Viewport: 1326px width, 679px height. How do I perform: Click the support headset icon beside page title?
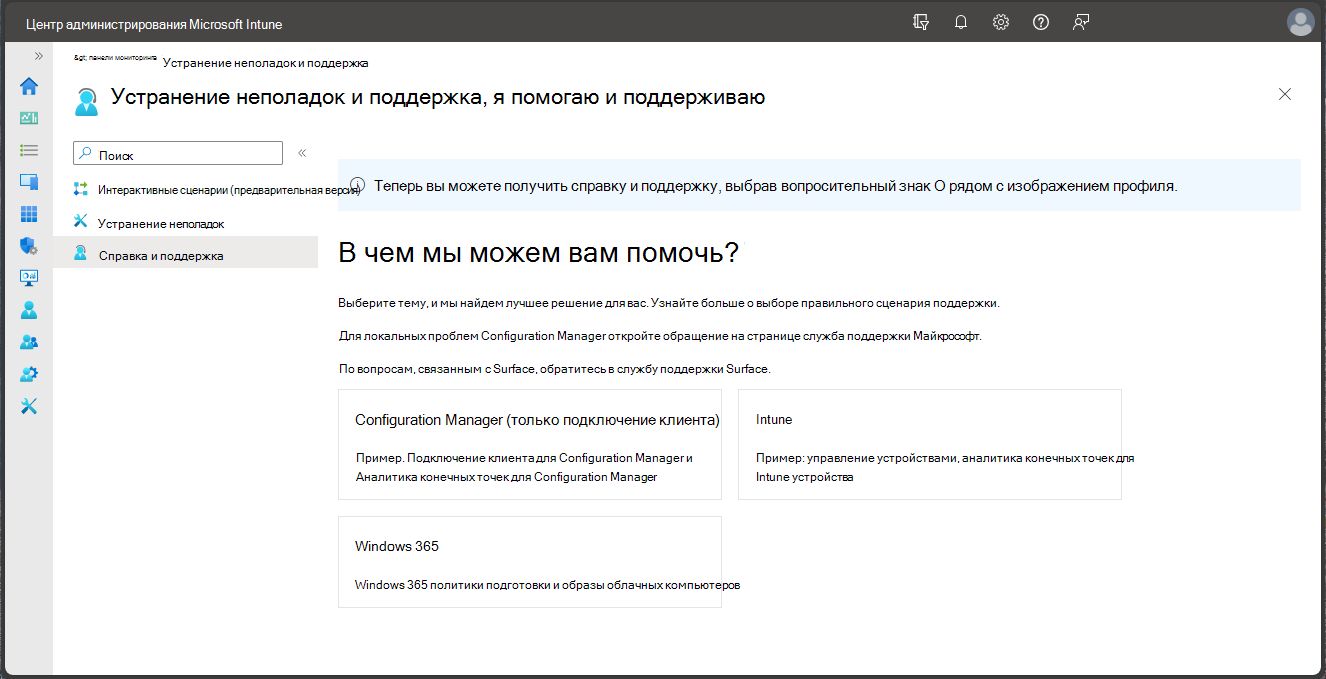coord(87,100)
